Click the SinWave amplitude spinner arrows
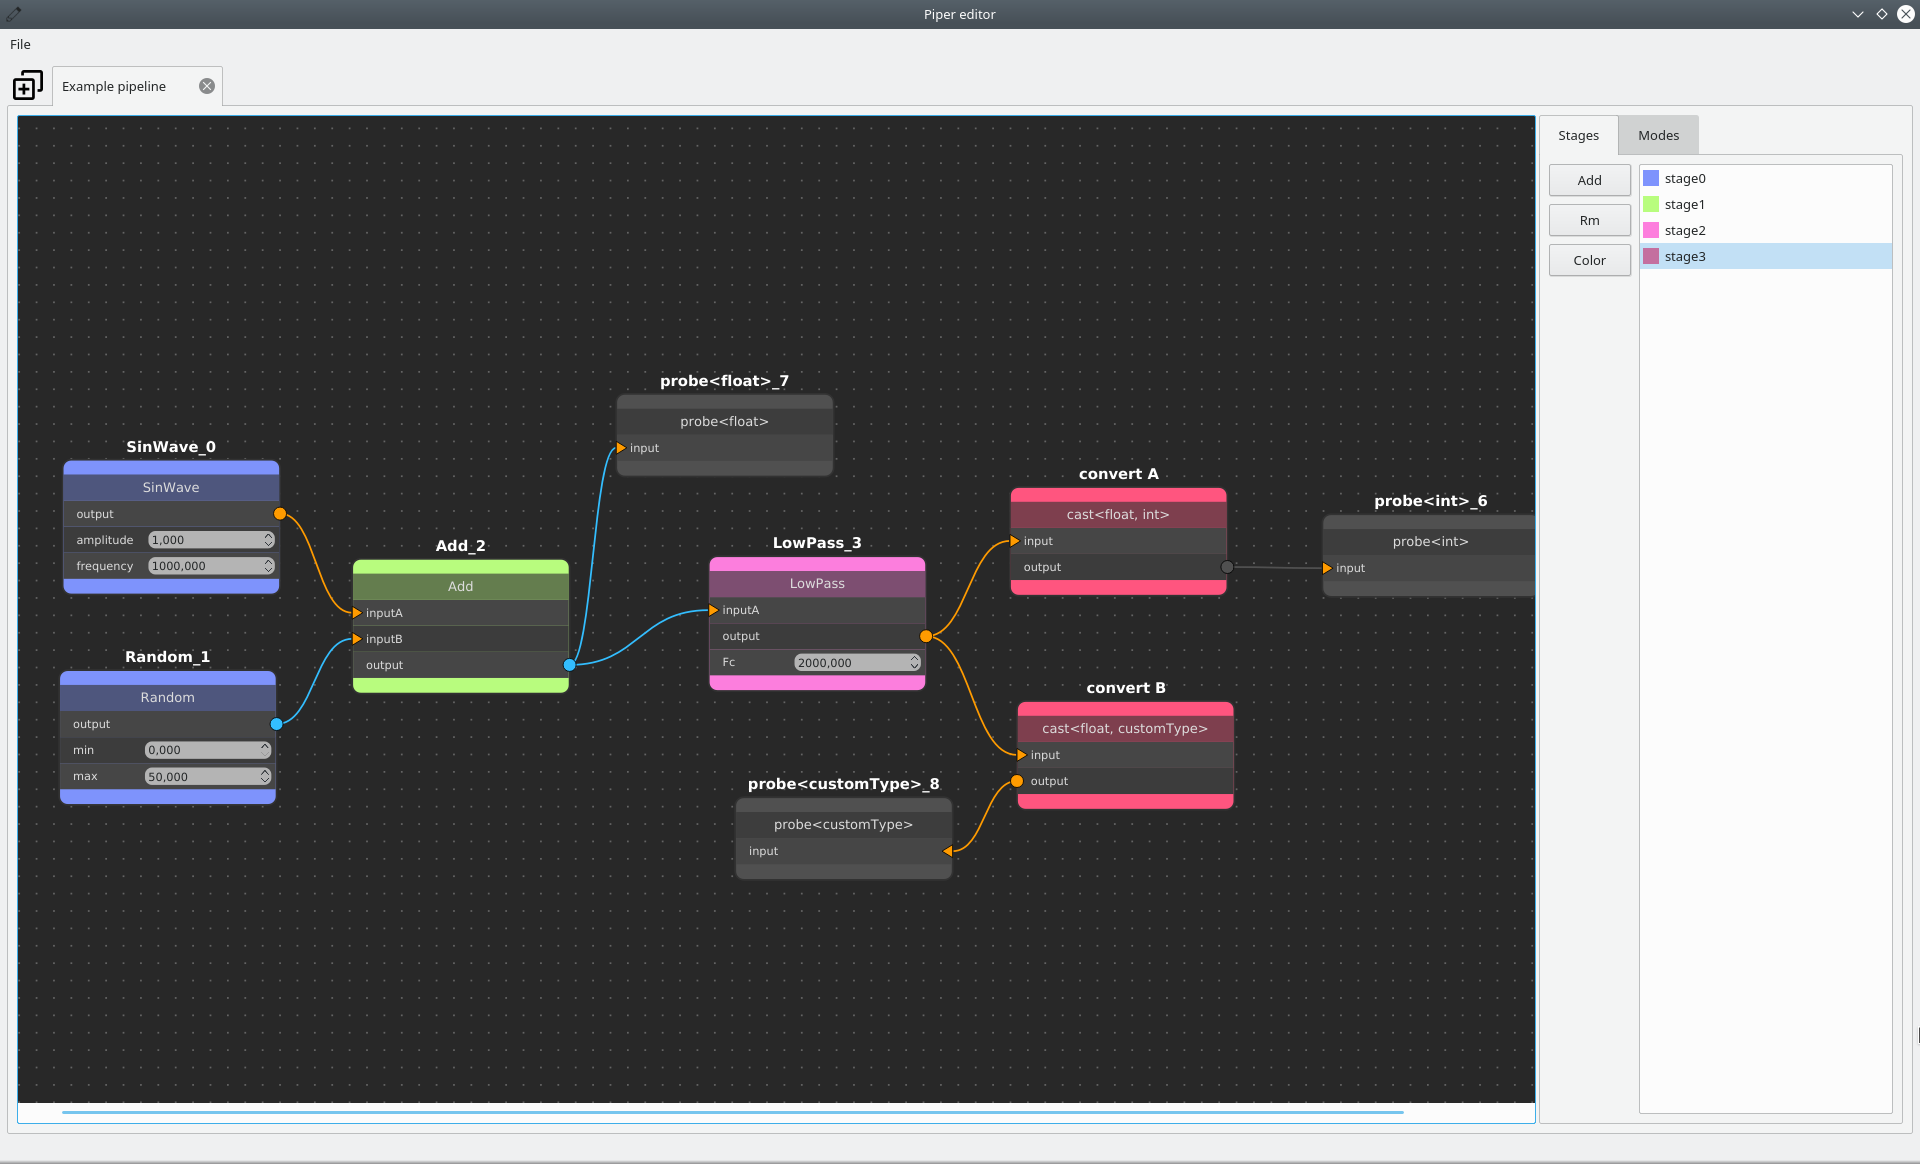This screenshot has height=1164, width=1920. (268, 540)
